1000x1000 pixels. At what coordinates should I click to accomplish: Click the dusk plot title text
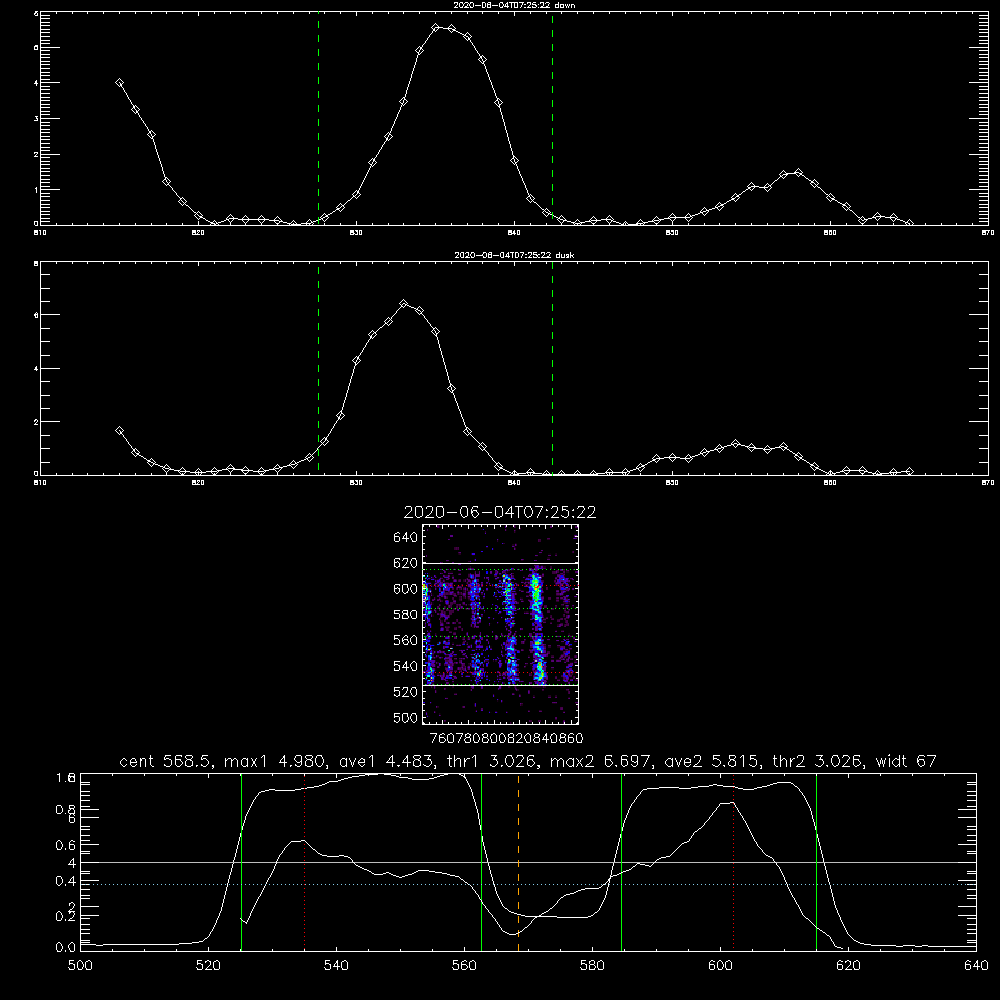tap(514, 255)
